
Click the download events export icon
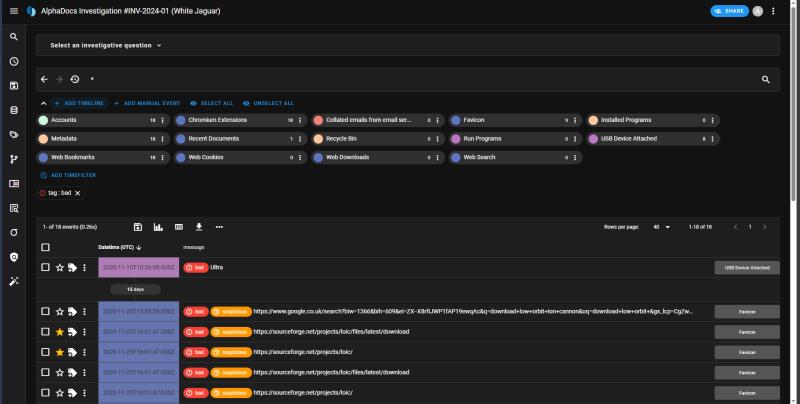[x=198, y=227]
